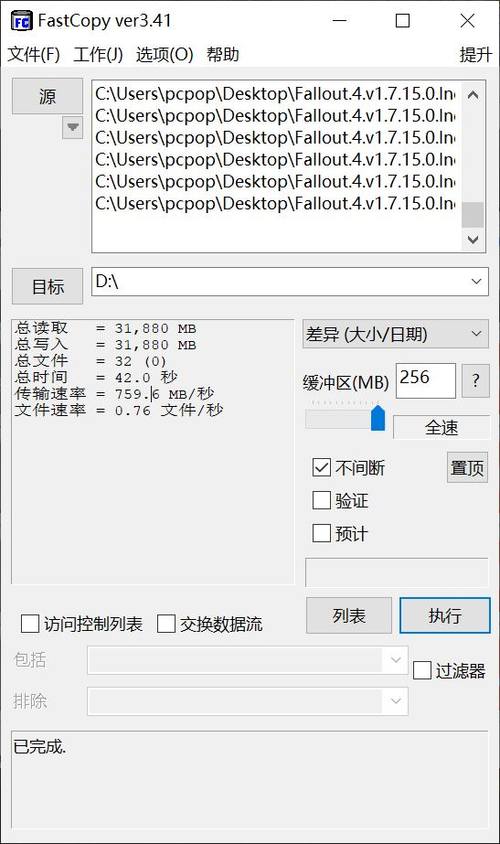Screen dimensions: 500x844
Task: Click the source list scroll-up arrow
Action: point(473,95)
